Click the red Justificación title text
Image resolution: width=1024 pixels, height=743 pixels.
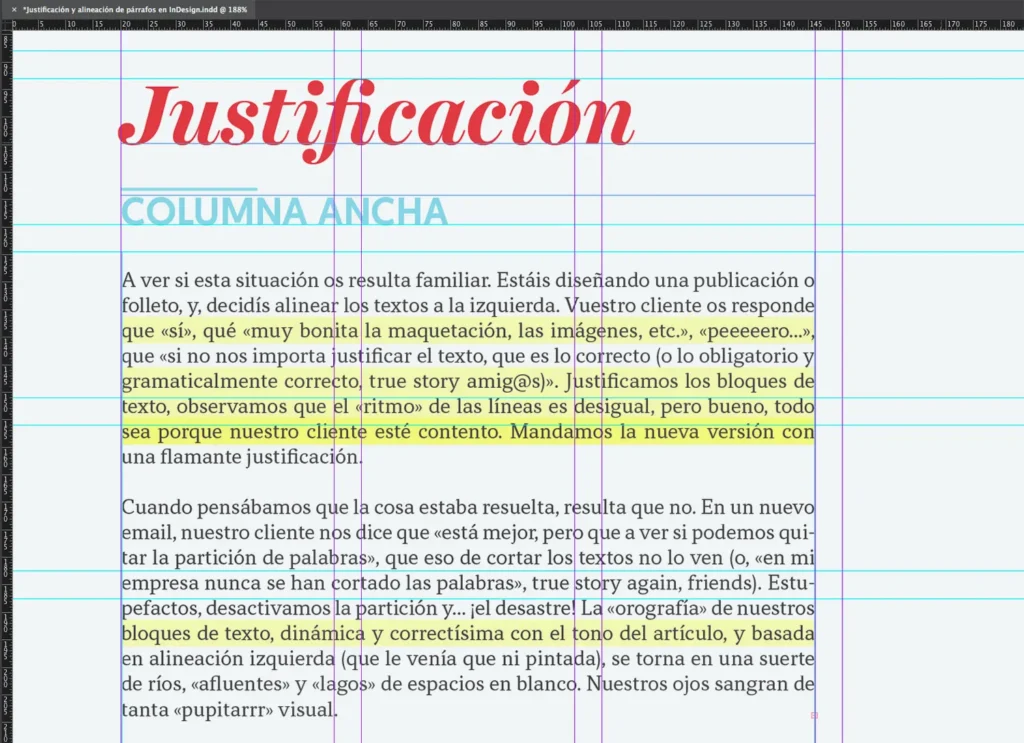pos(376,118)
